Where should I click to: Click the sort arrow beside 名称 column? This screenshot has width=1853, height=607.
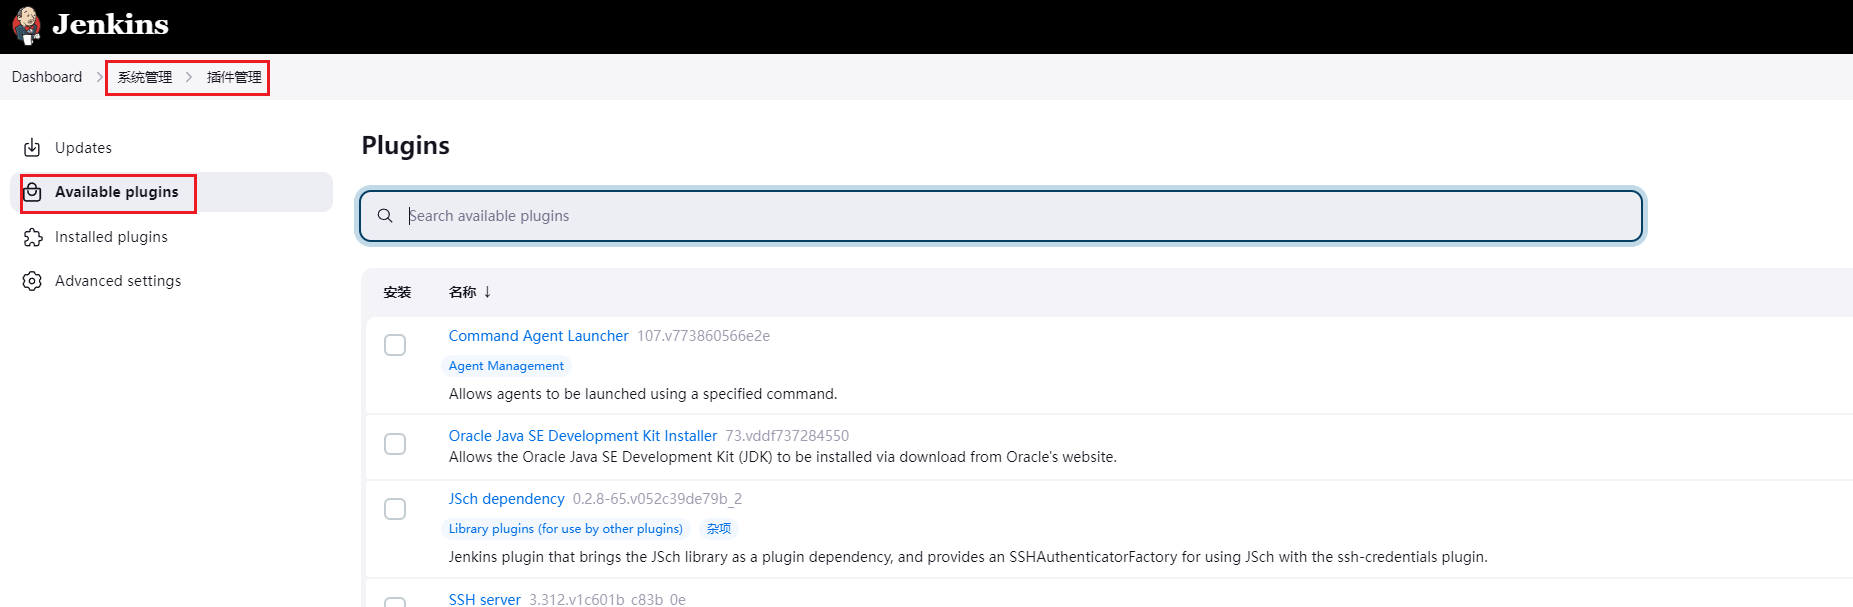click(488, 292)
